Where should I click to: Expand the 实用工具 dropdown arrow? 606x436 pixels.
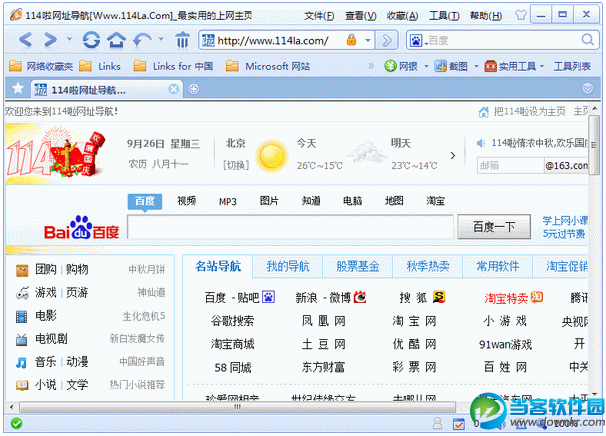pos(542,66)
